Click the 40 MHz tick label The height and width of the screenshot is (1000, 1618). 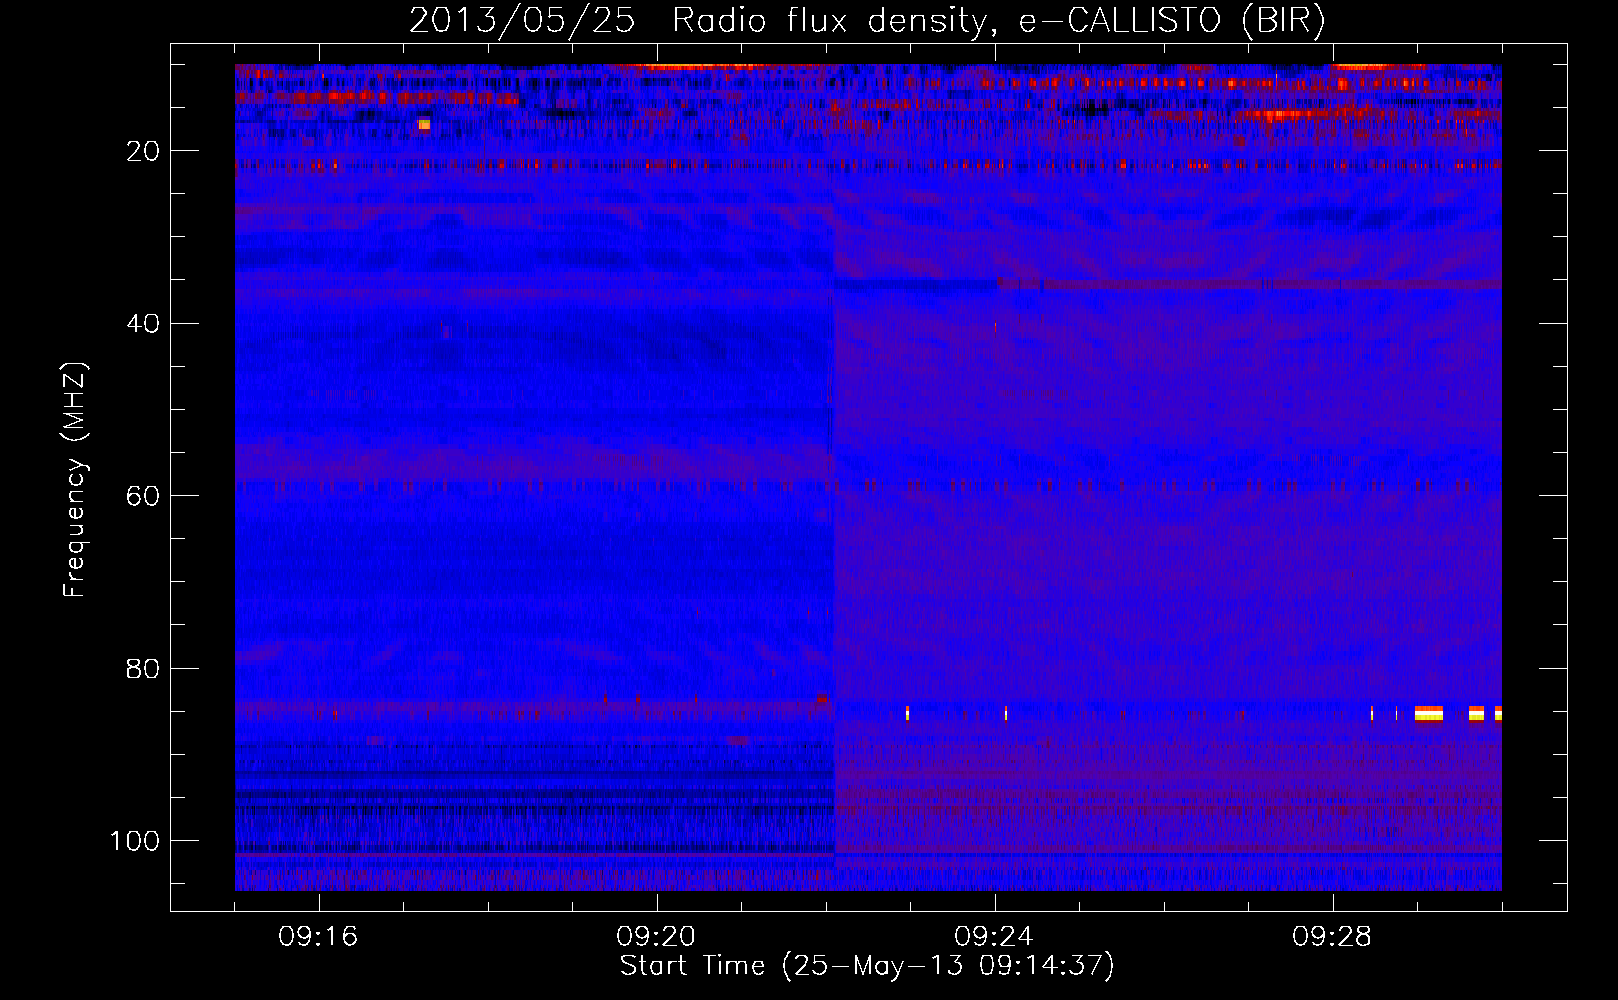tap(143, 323)
